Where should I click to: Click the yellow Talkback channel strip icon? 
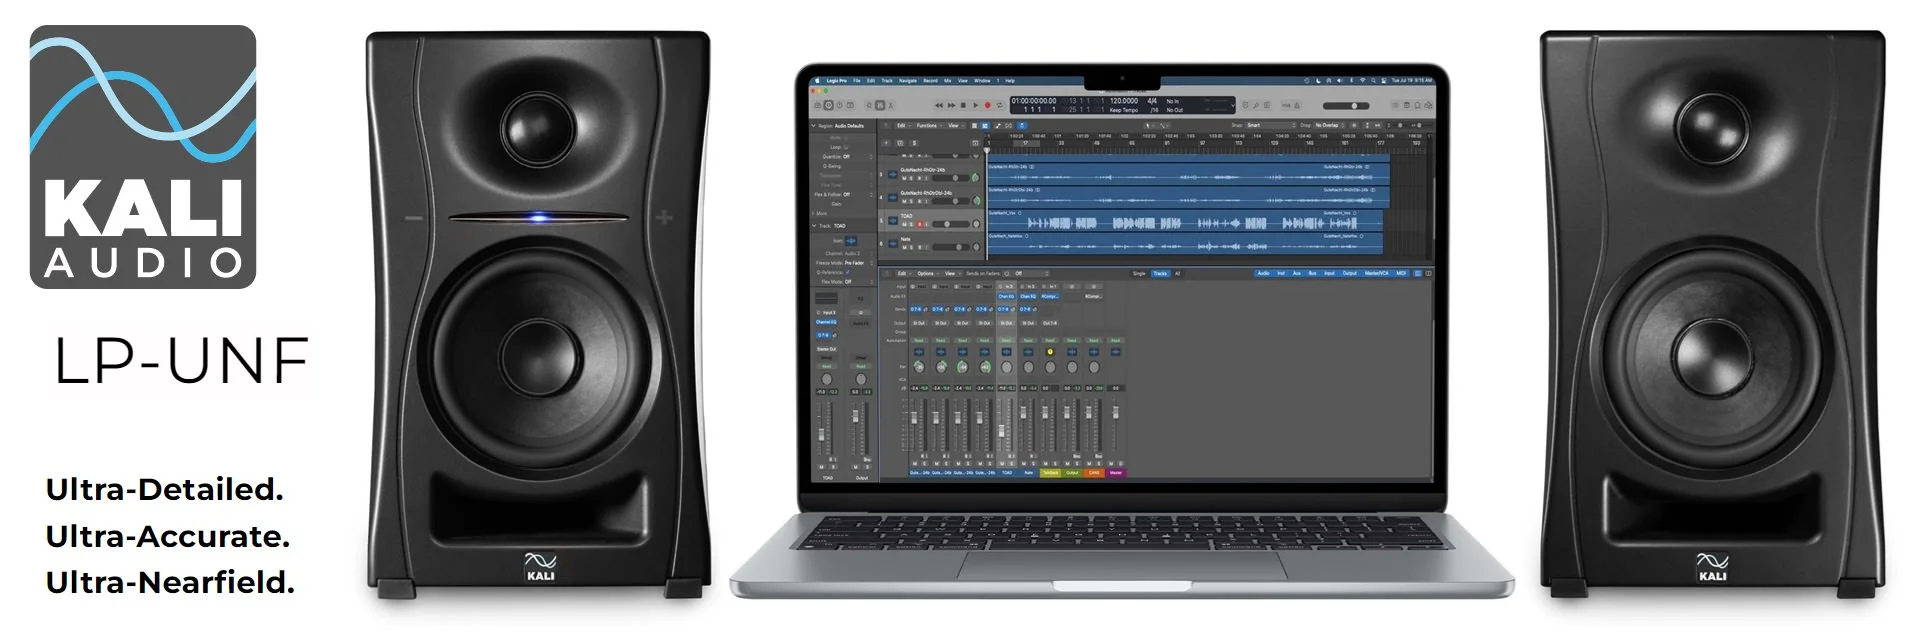1050,352
